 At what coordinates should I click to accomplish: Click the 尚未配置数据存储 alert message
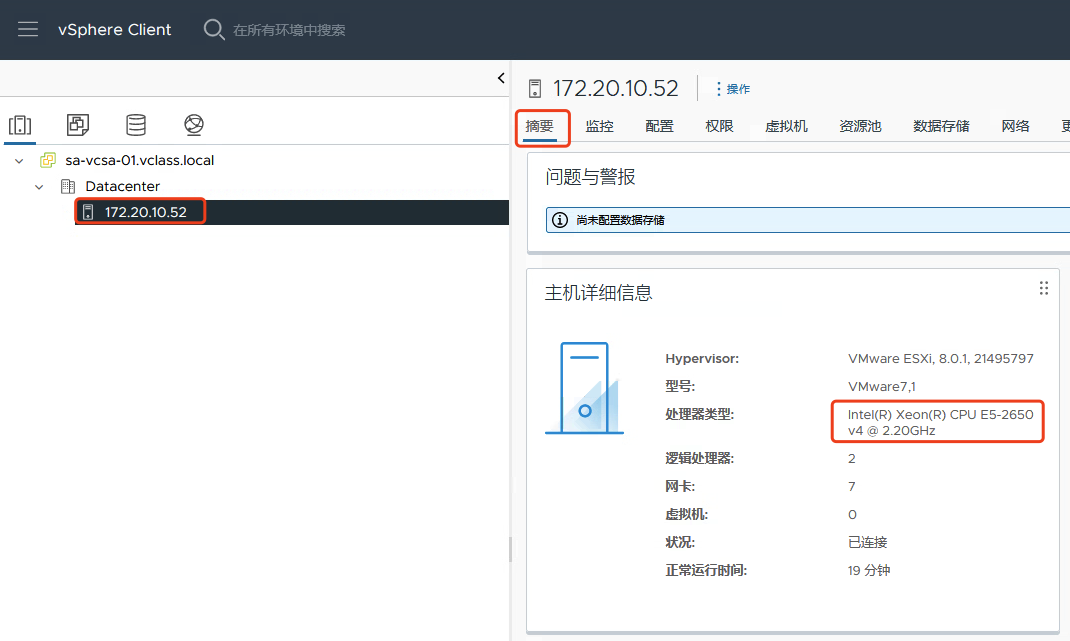pos(620,220)
